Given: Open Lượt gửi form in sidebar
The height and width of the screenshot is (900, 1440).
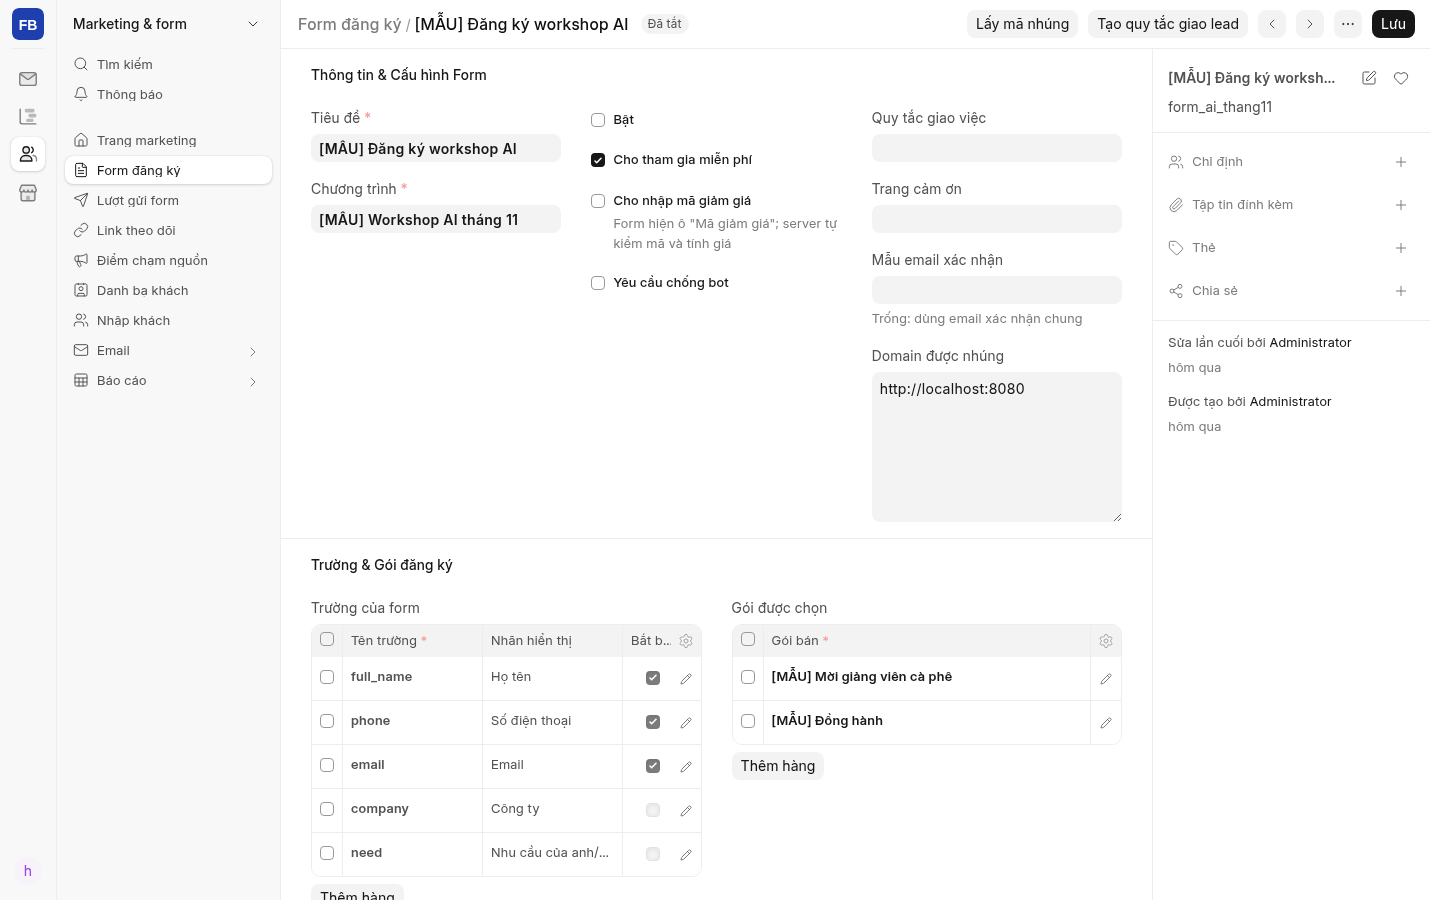Looking at the screenshot, I should click(168, 200).
